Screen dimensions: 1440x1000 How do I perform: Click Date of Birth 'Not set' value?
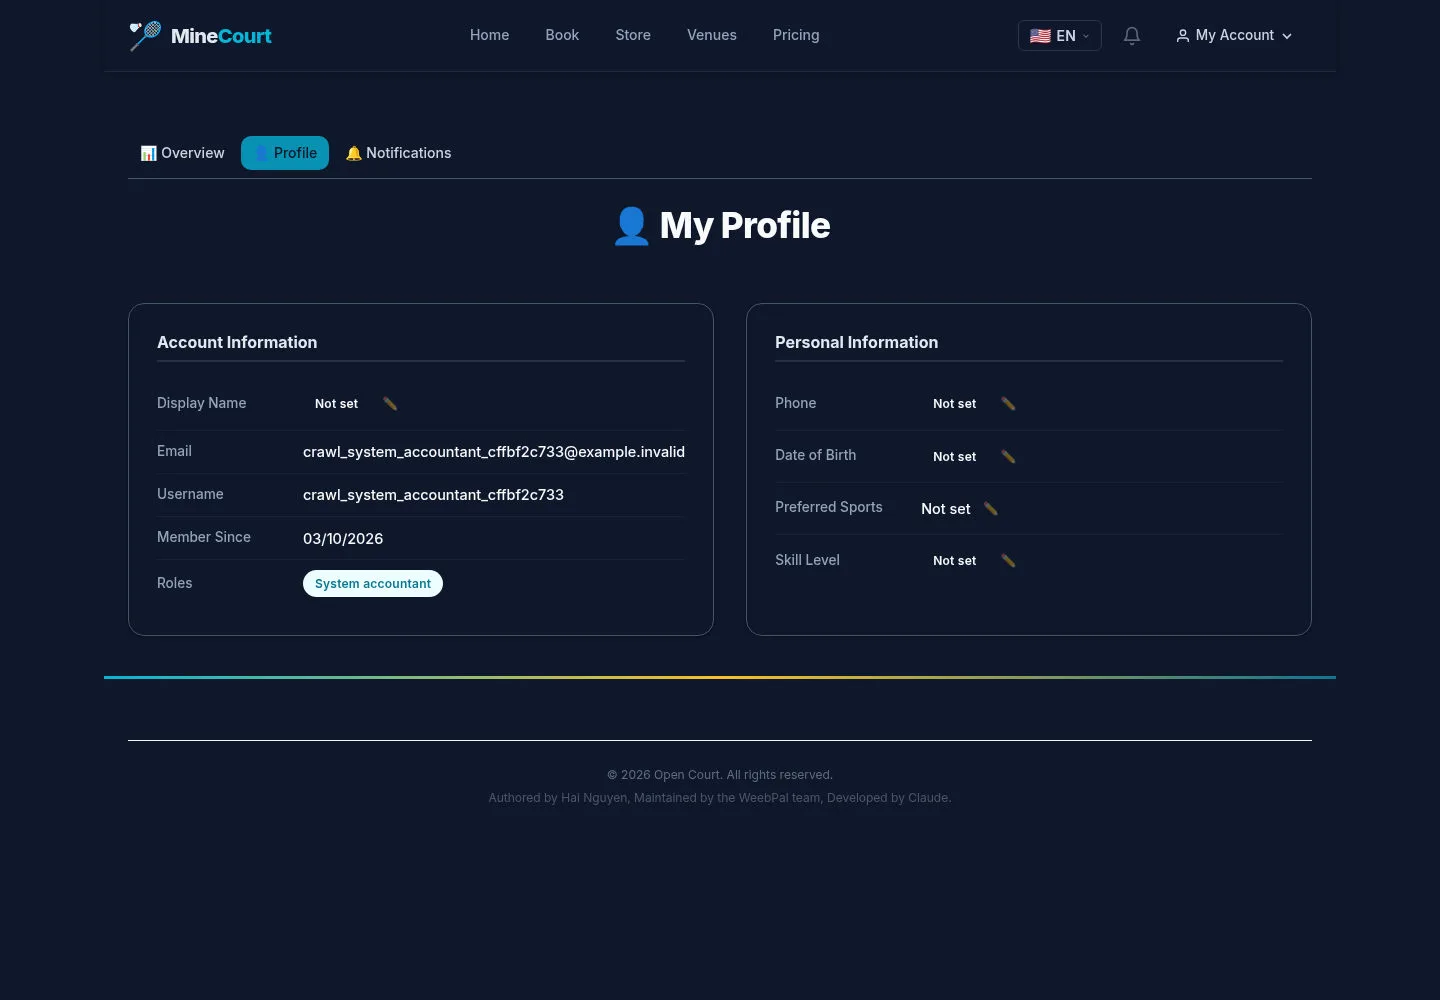tap(954, 457)
